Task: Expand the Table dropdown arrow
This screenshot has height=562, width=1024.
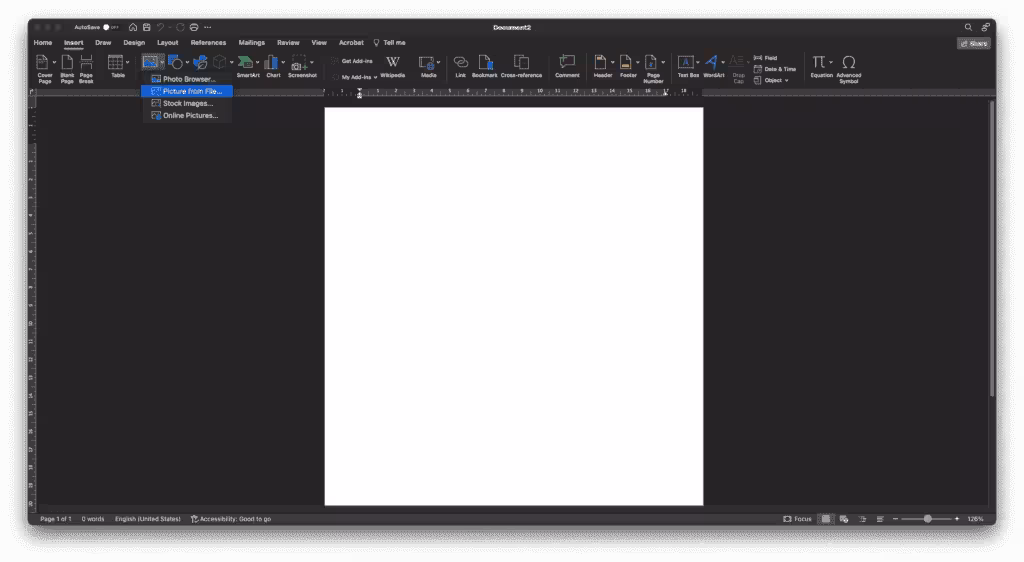Action: pyautogui.click(x=127, y=63)
